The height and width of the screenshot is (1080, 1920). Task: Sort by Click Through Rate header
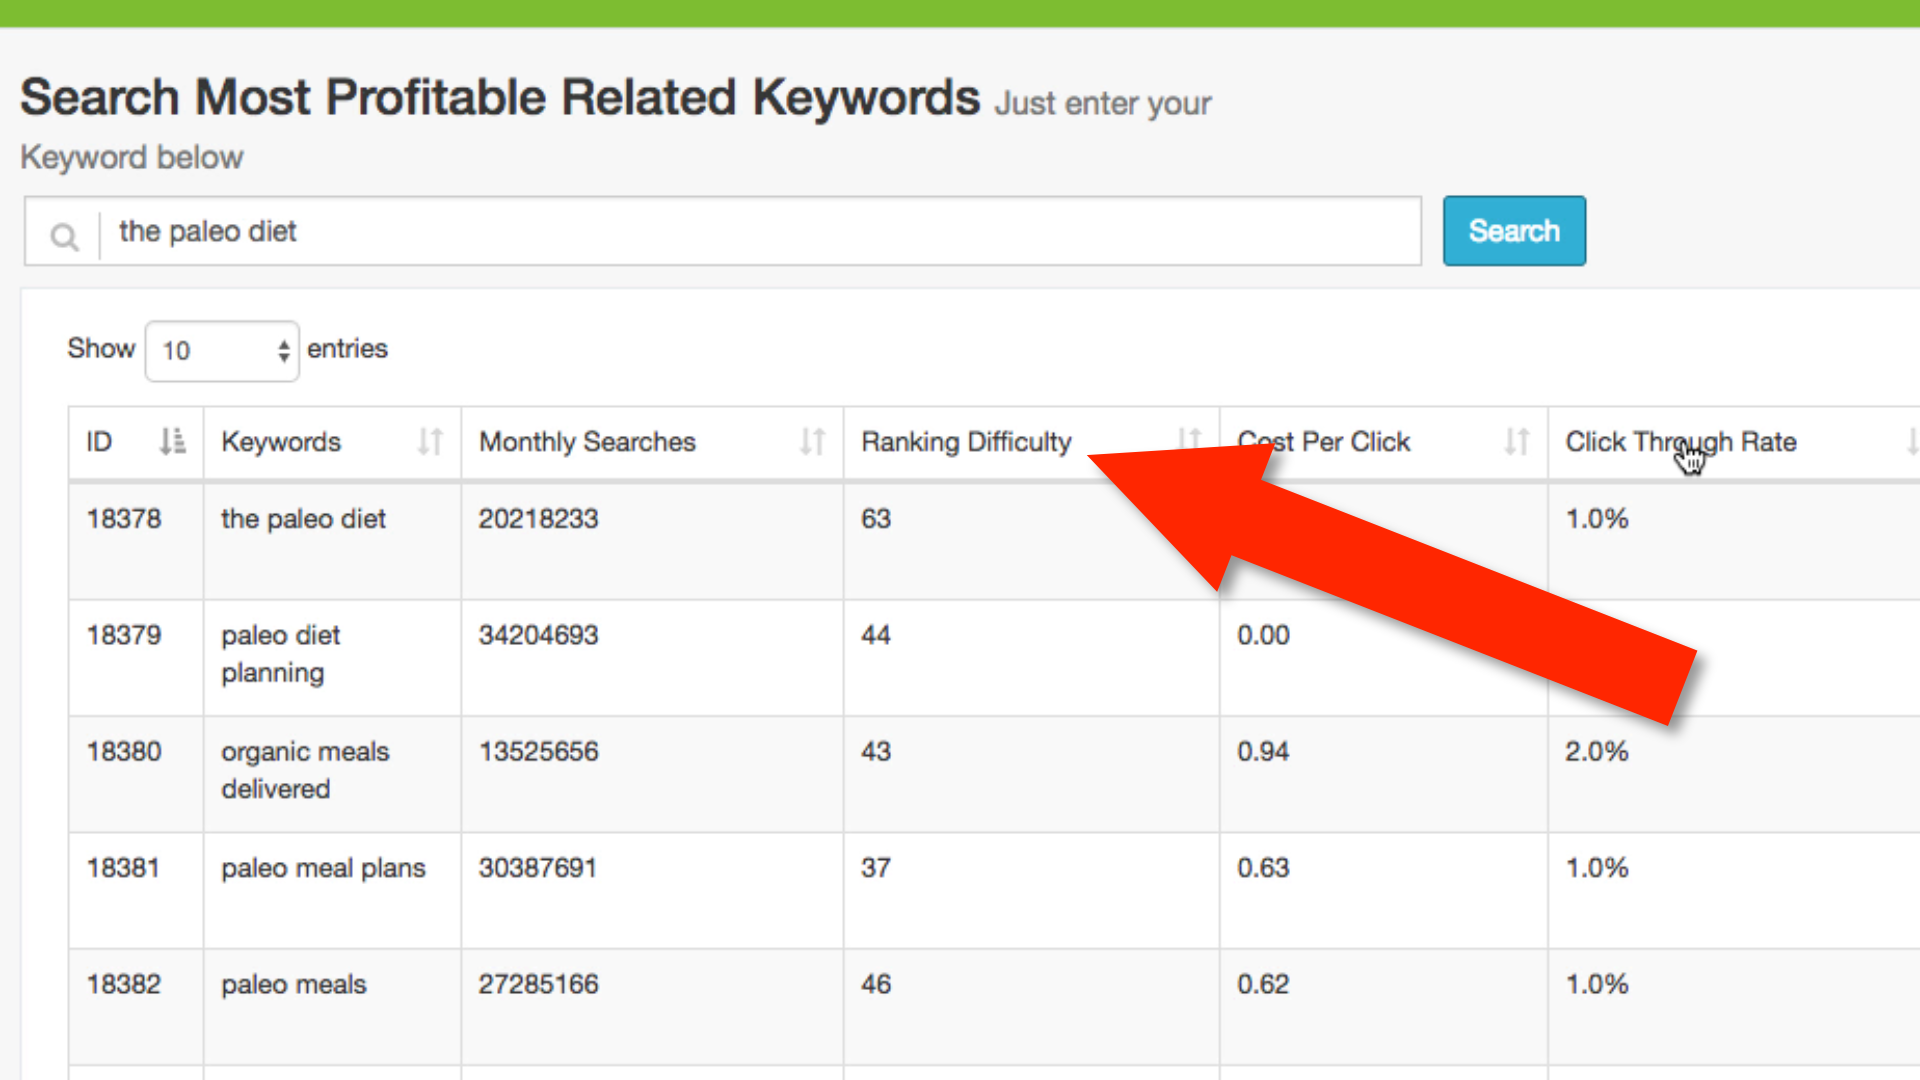point(1680,441)
